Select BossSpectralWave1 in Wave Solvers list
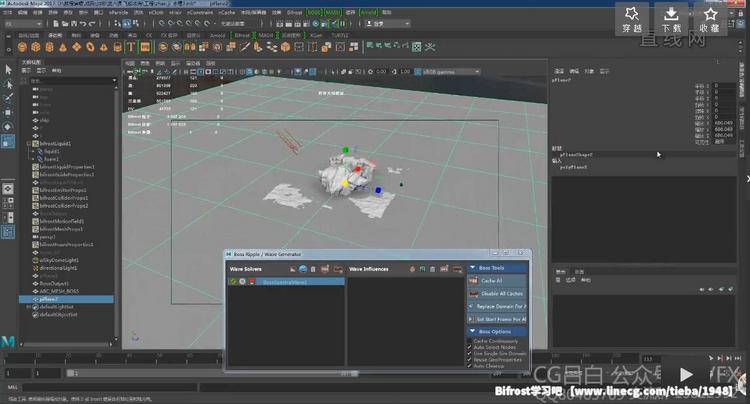This screenshot has width=750, height=404. click(286, 282)
